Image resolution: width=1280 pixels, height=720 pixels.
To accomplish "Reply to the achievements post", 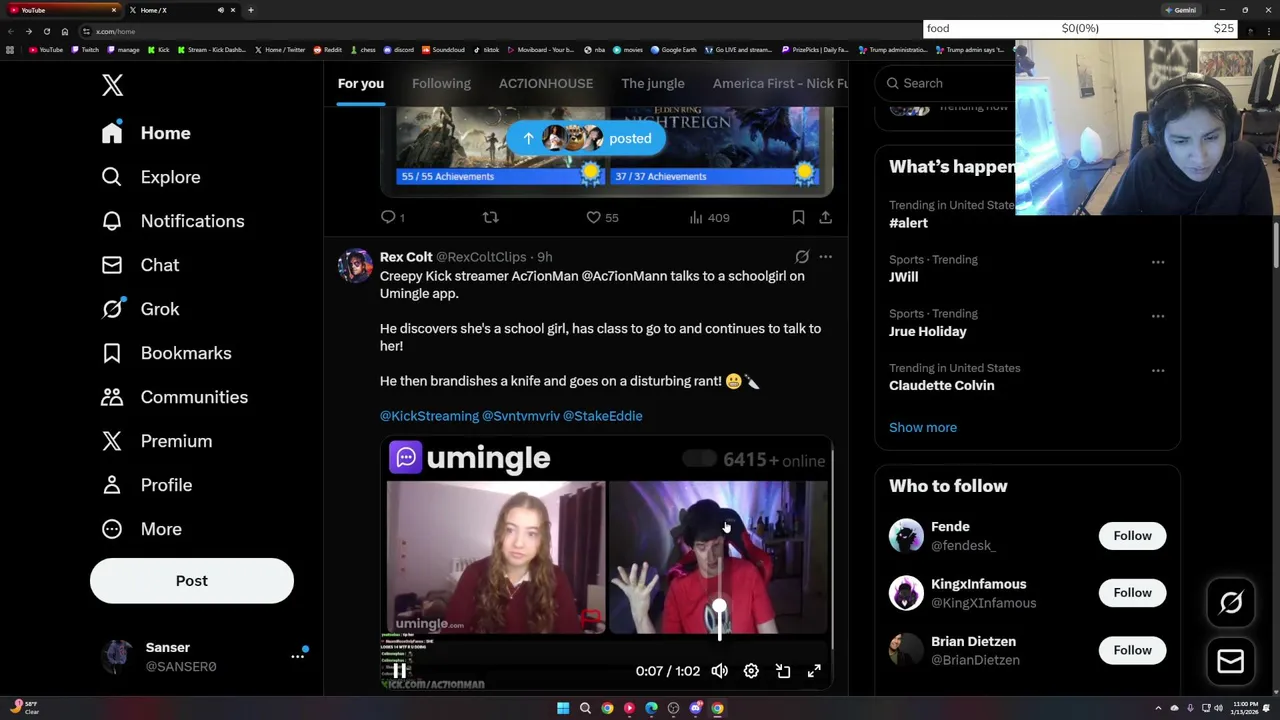I will point(393,217).
